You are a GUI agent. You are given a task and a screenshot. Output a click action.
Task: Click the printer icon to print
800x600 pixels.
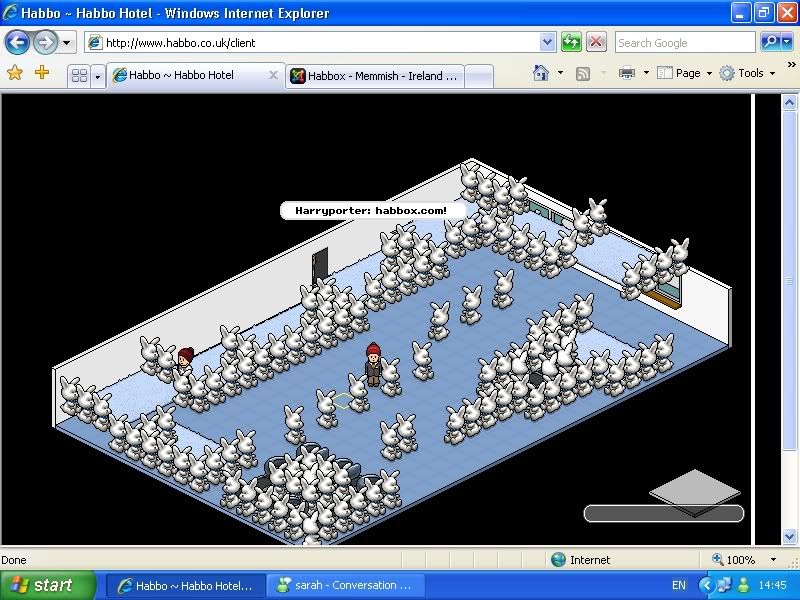coord(627,73)
